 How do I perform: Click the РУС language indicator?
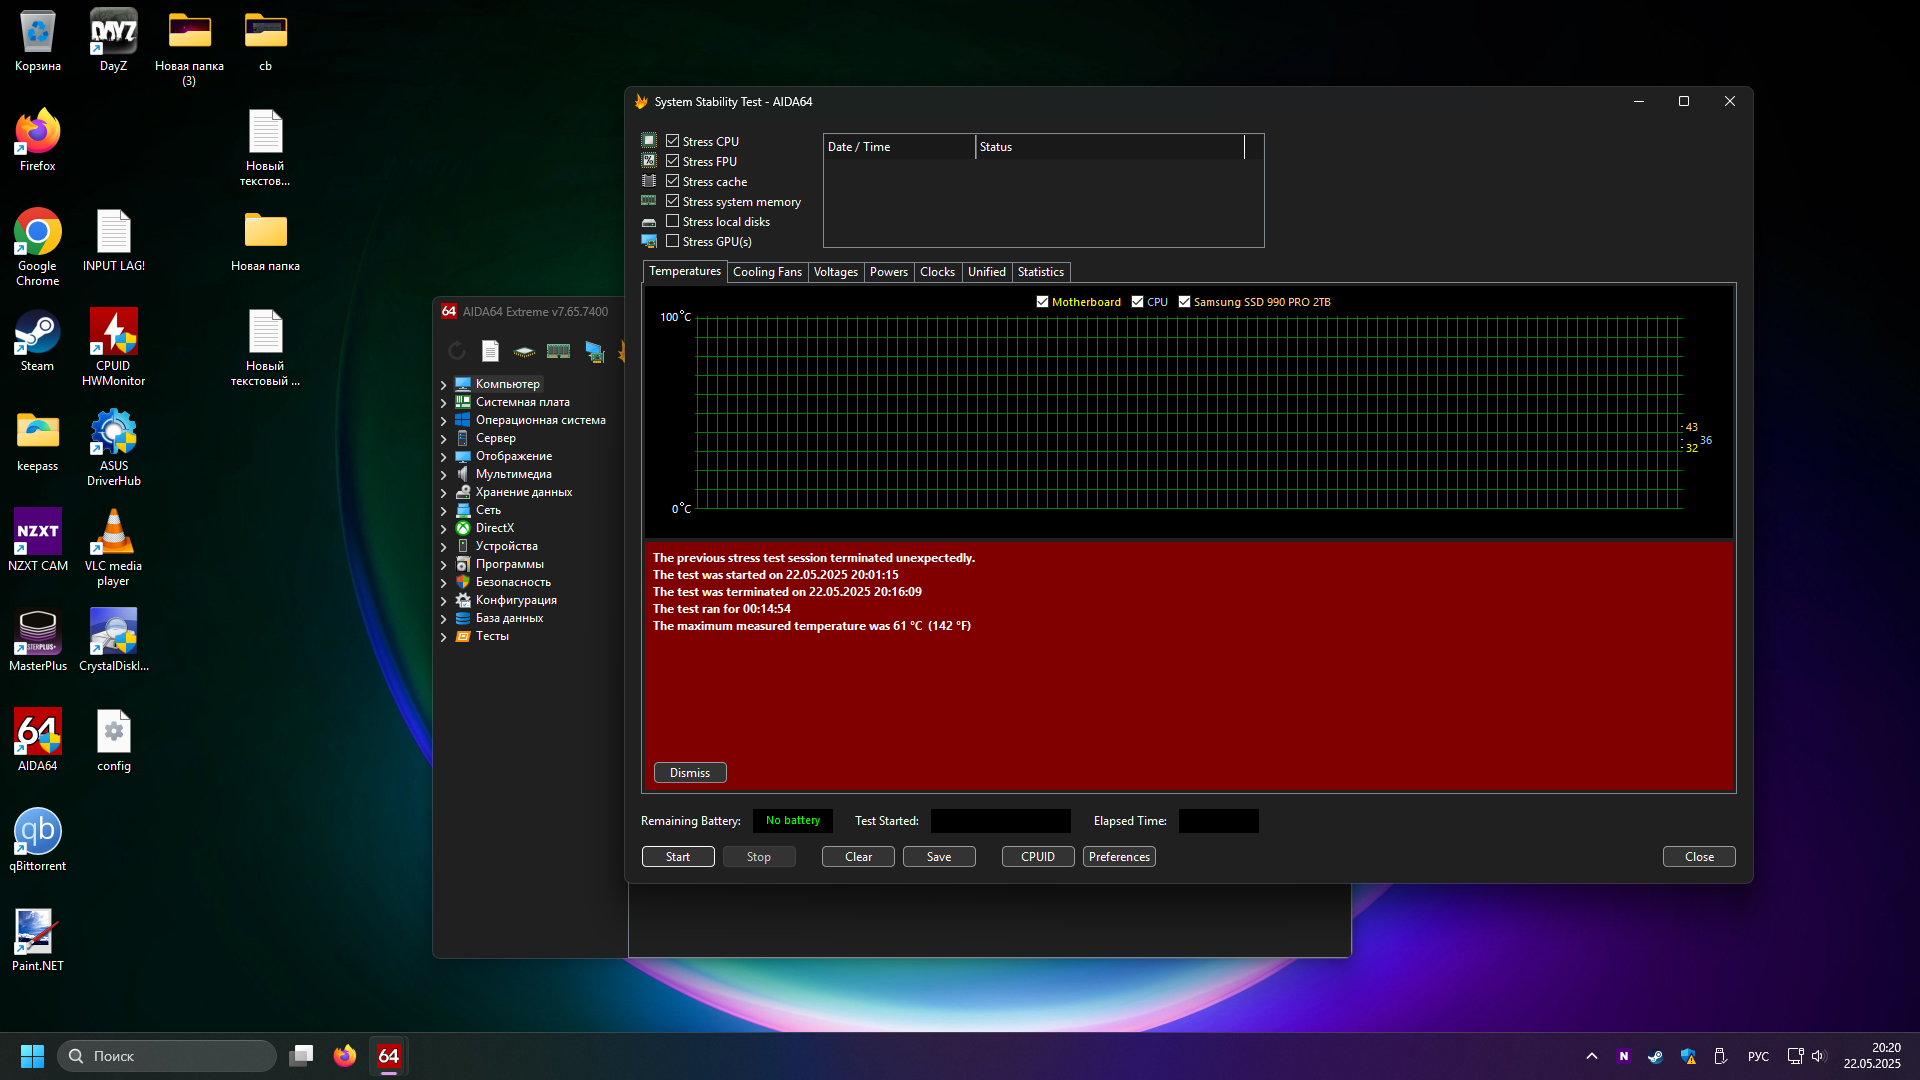(1758, 1056)
